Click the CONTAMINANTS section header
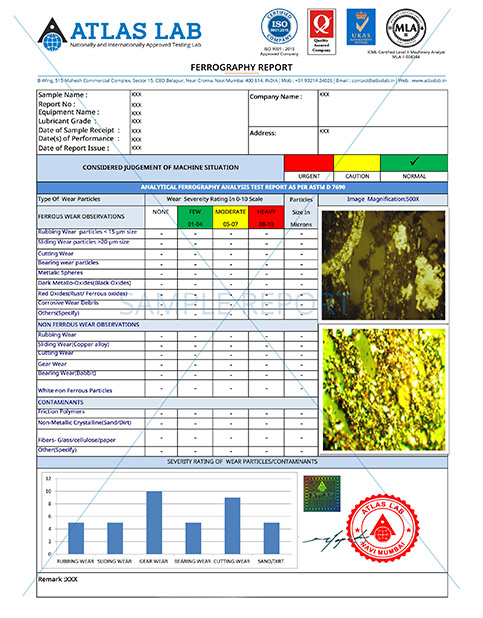 click(177, 402)
